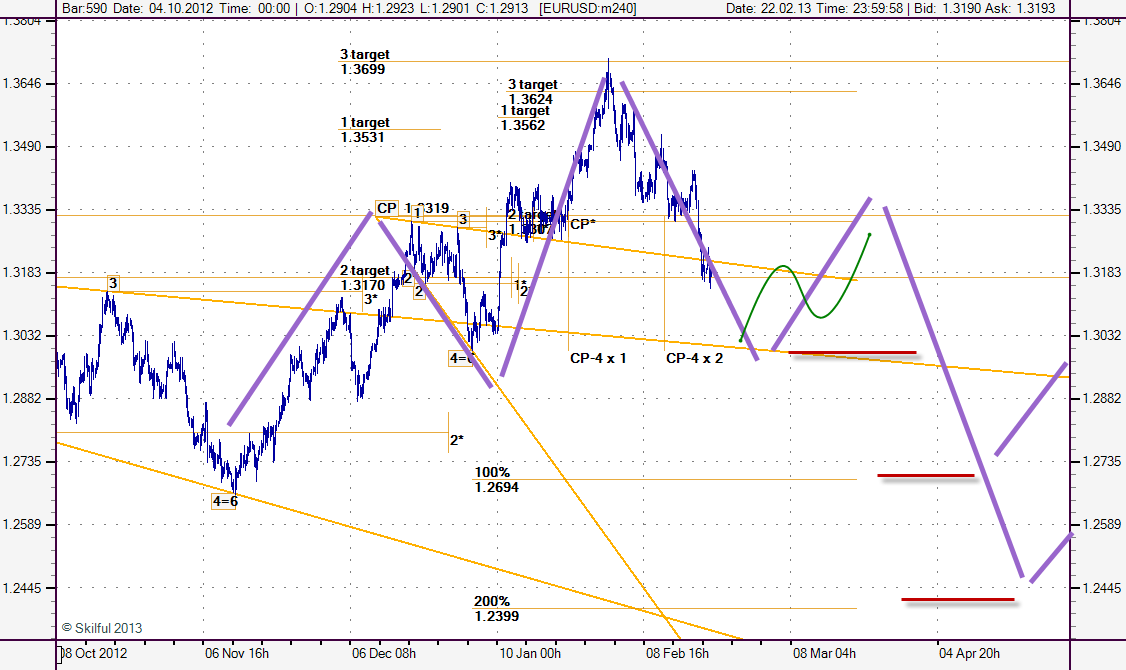Select the 2* marker near 1.2800 level

tap(456, 439)
